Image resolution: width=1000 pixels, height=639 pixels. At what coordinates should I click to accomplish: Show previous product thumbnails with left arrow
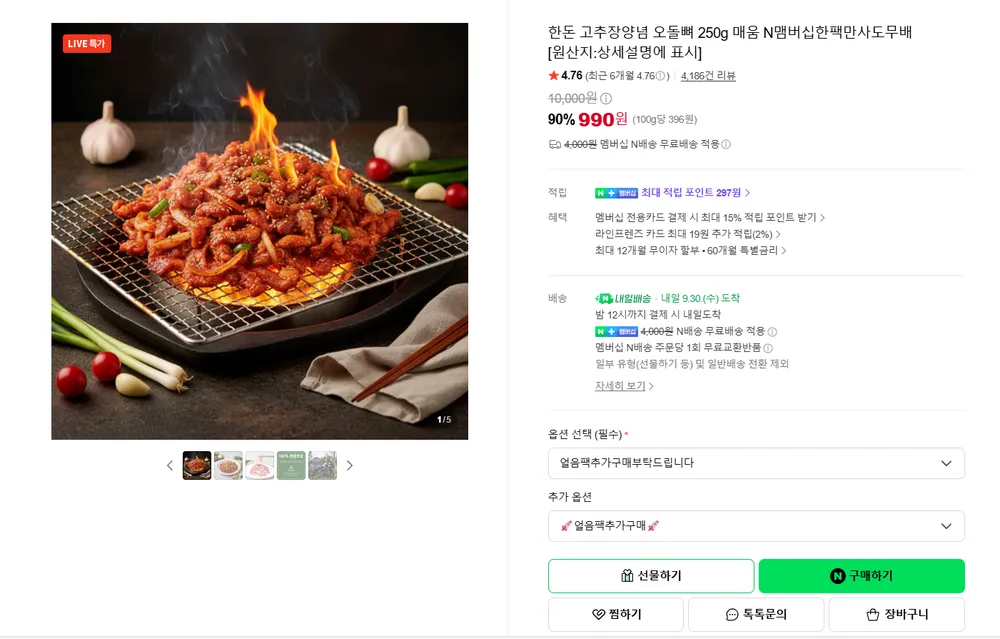point(170,466)
